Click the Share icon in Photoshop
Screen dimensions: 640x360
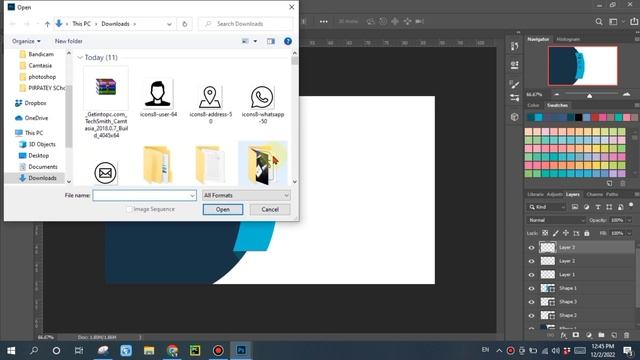click(634, 22)
